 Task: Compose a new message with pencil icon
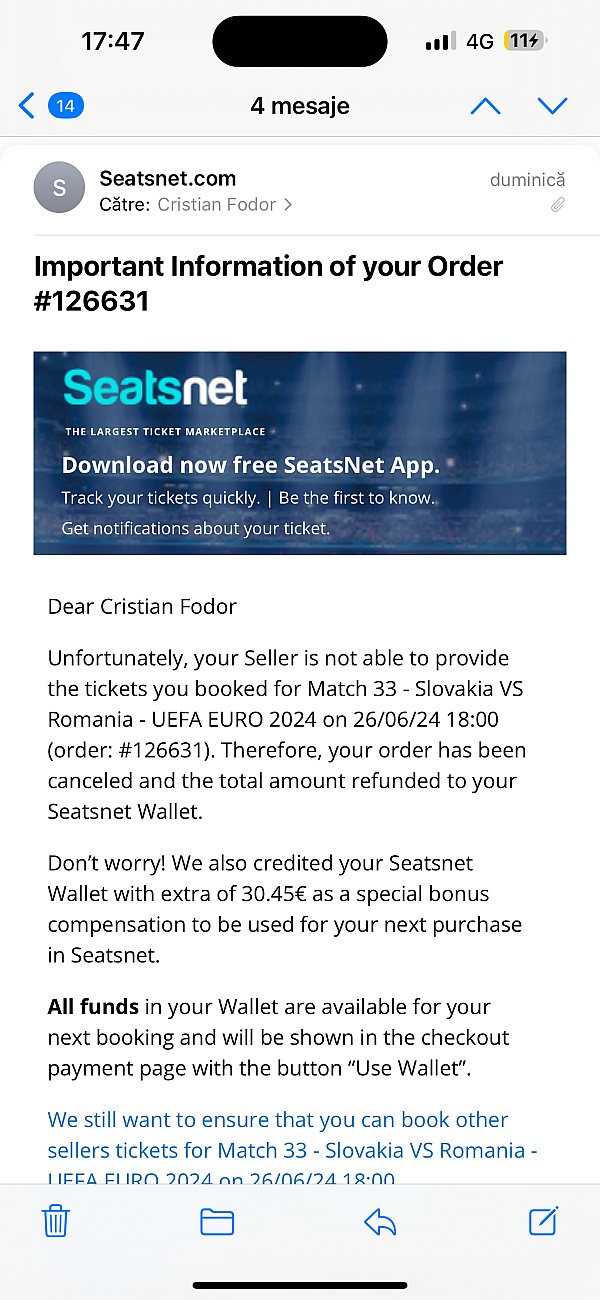(543, 1220)
